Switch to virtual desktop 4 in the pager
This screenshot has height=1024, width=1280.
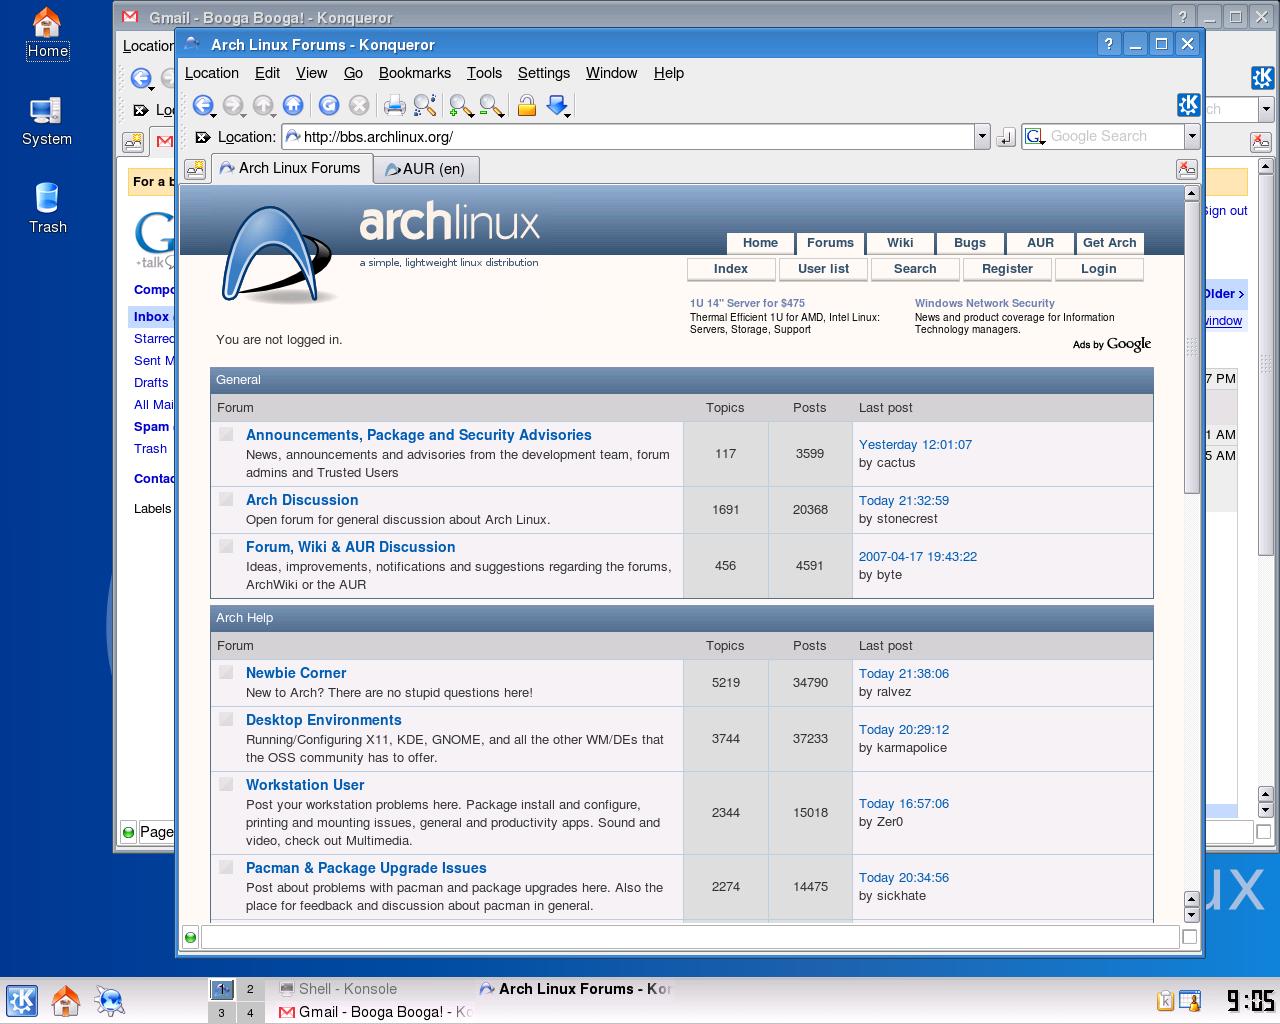[x=250, y=1012]
